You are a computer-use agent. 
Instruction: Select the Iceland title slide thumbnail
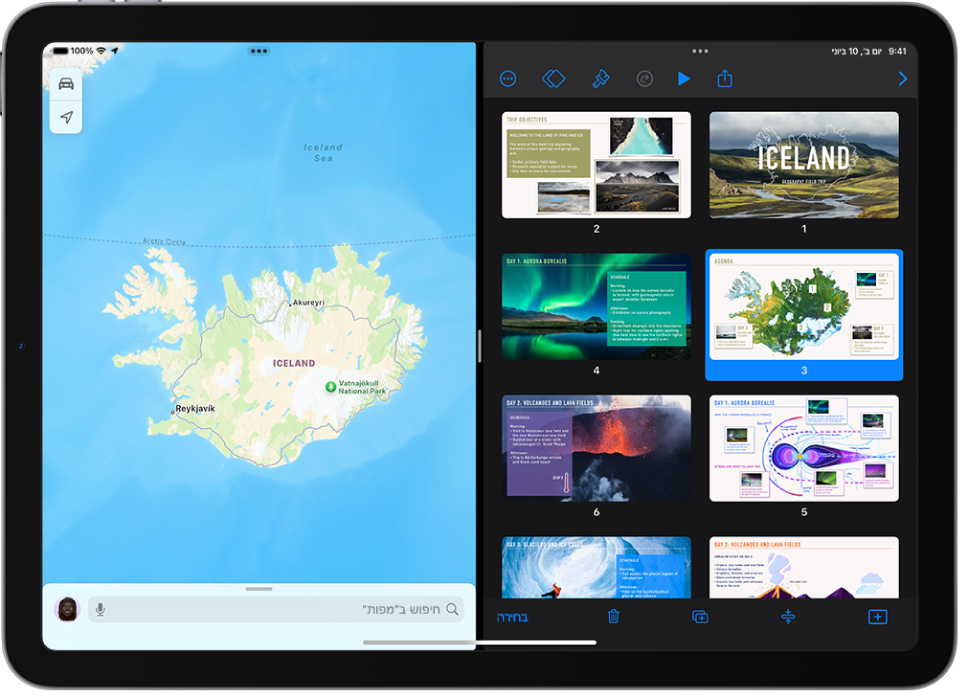[x=804, y=165]
